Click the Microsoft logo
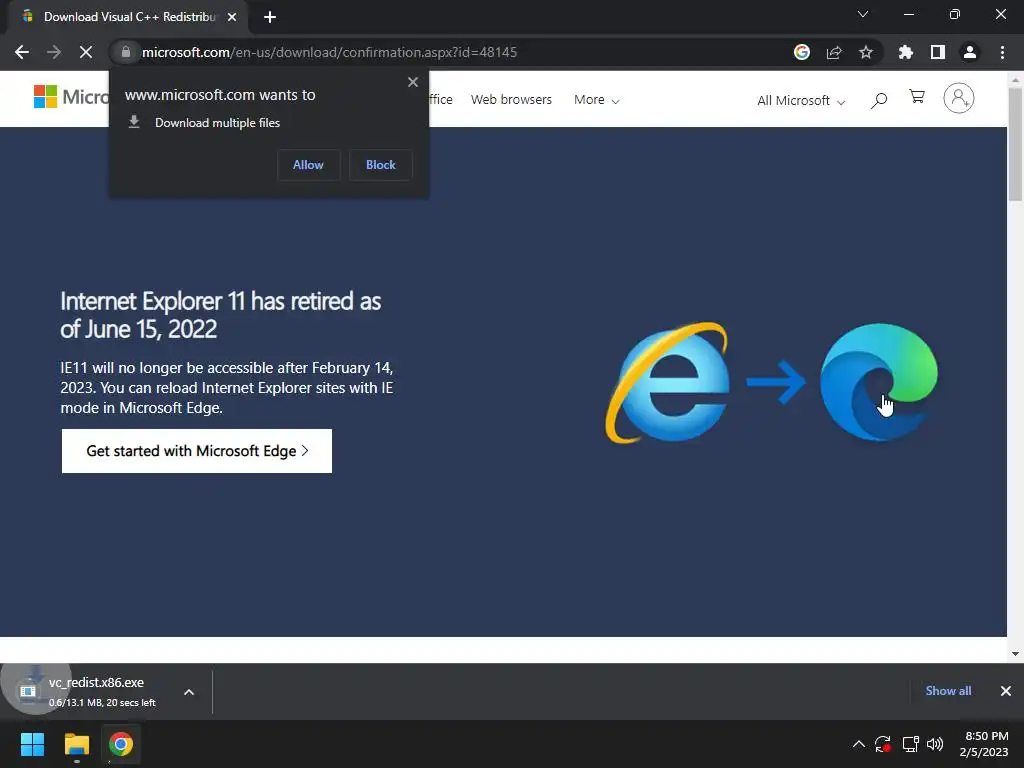1024x768 pixels. [x=71, y=97]
